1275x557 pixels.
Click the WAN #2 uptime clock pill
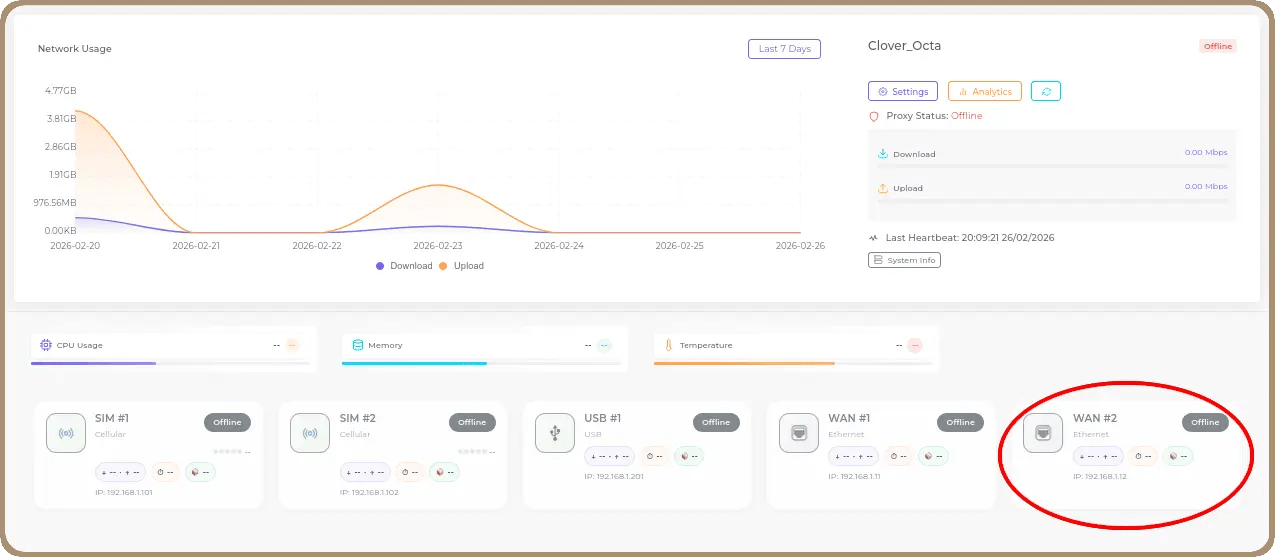tap(1142, 456)
